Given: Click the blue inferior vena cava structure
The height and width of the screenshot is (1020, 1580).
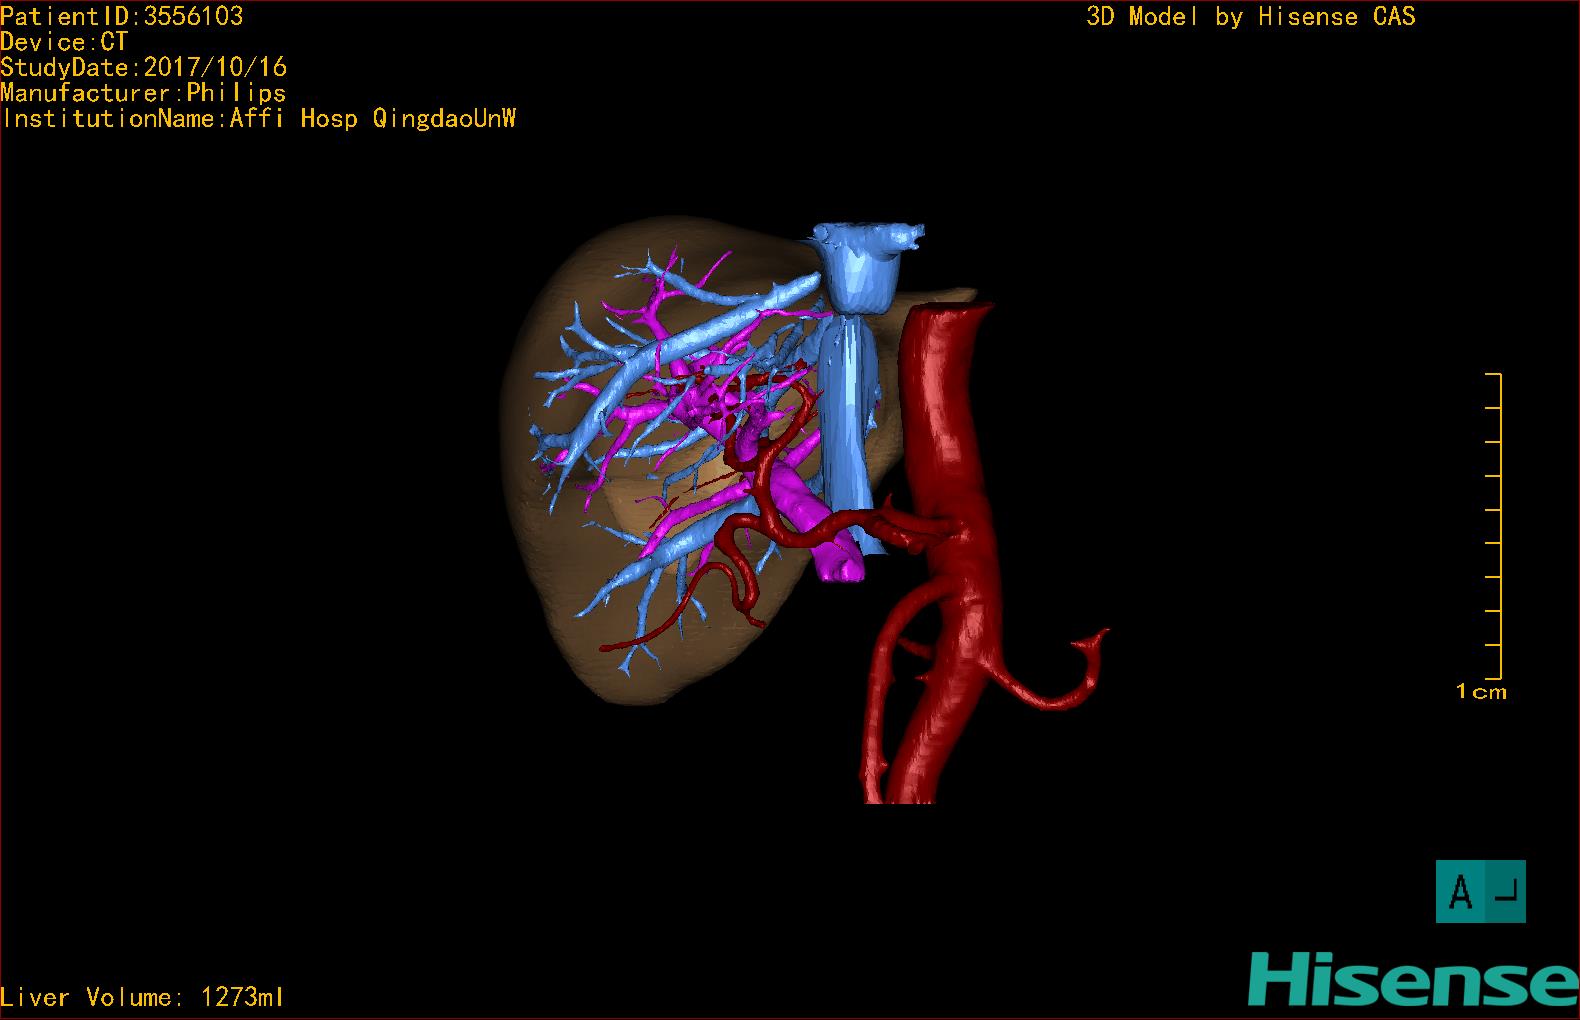Looking at the screenshot, I should coord(850,400).
